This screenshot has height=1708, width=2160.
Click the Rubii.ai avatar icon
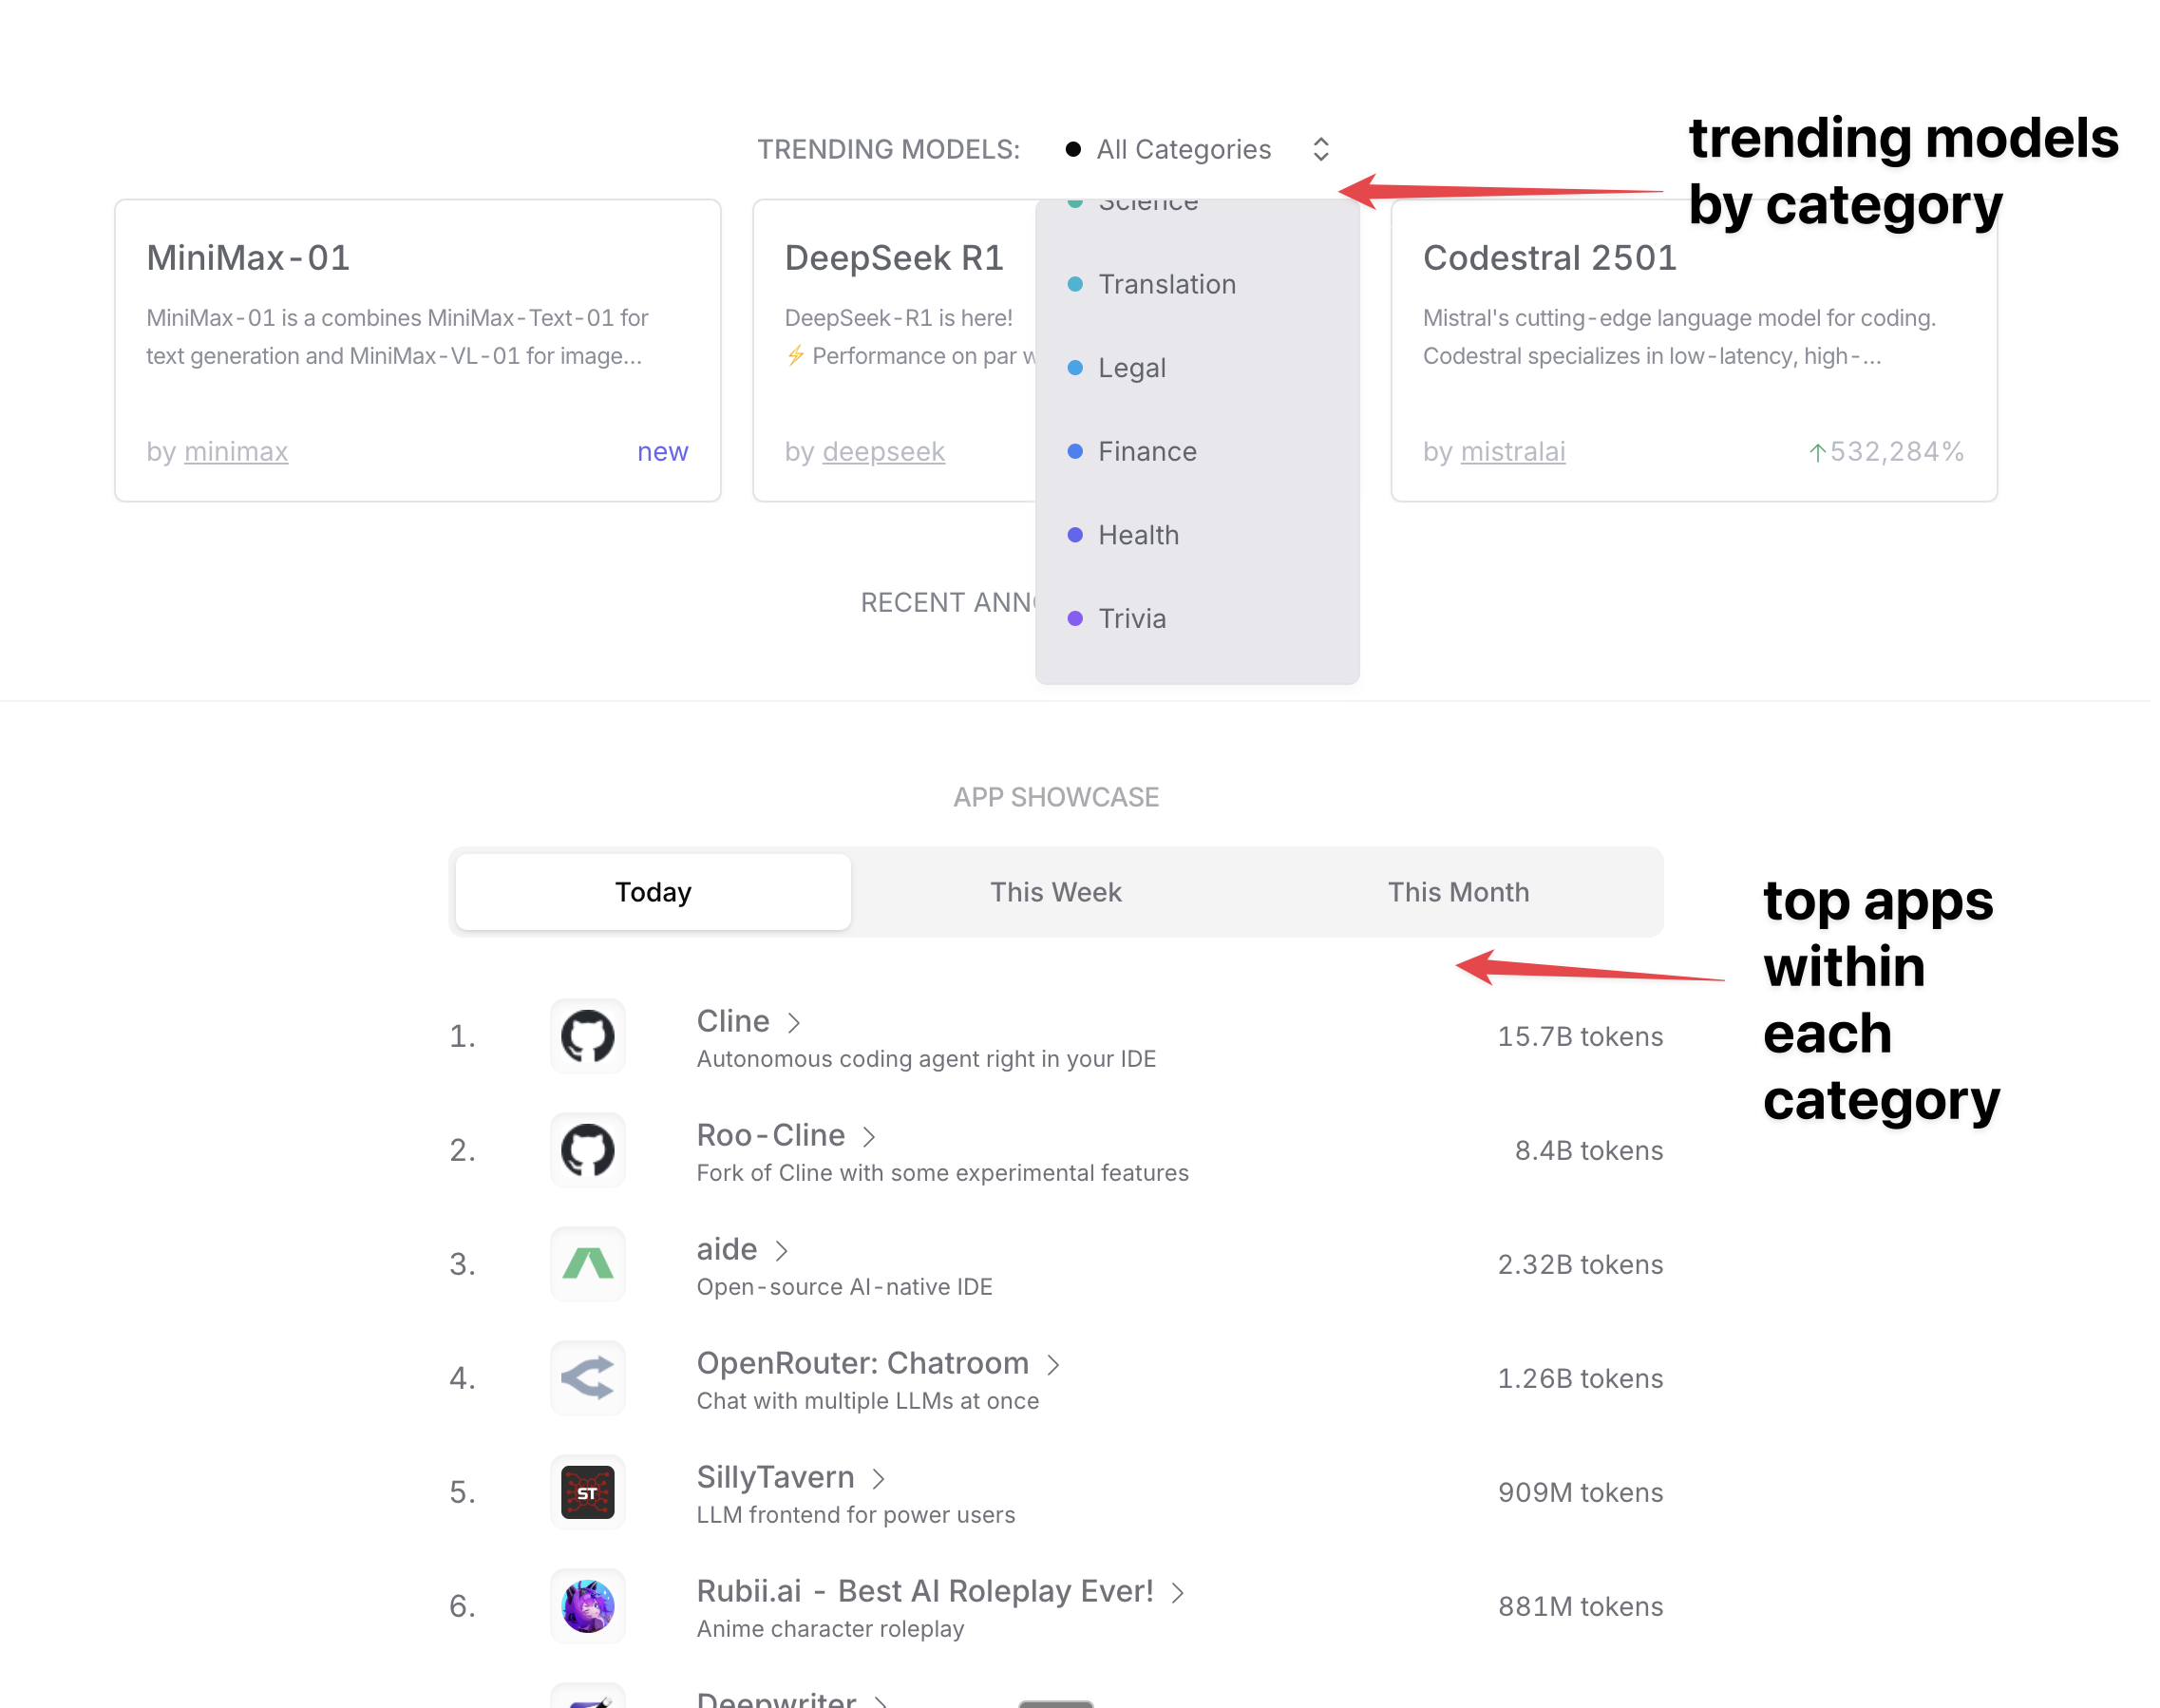point(587,1606)
